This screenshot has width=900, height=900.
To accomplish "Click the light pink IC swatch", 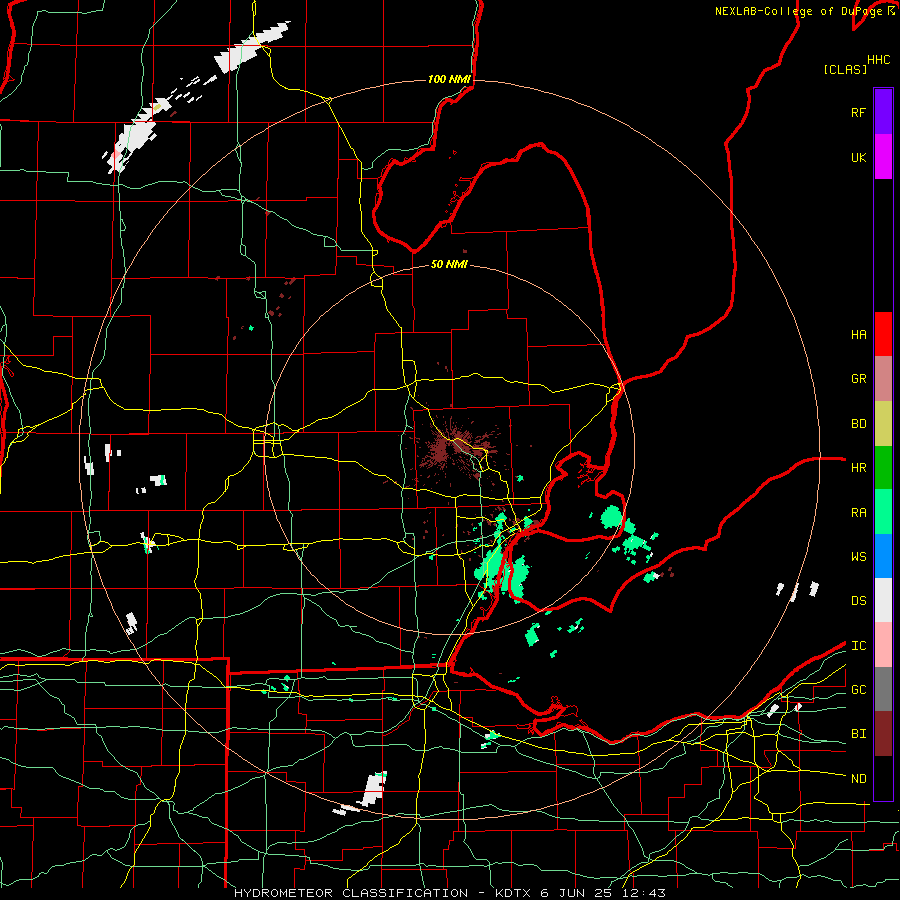I will 883,645.
